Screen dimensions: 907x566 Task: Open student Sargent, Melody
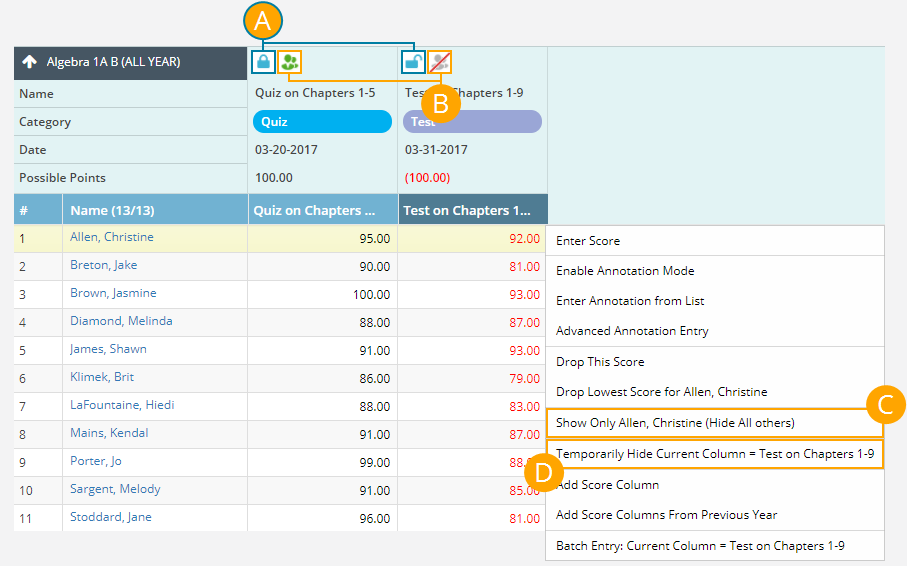pos(115,489)
